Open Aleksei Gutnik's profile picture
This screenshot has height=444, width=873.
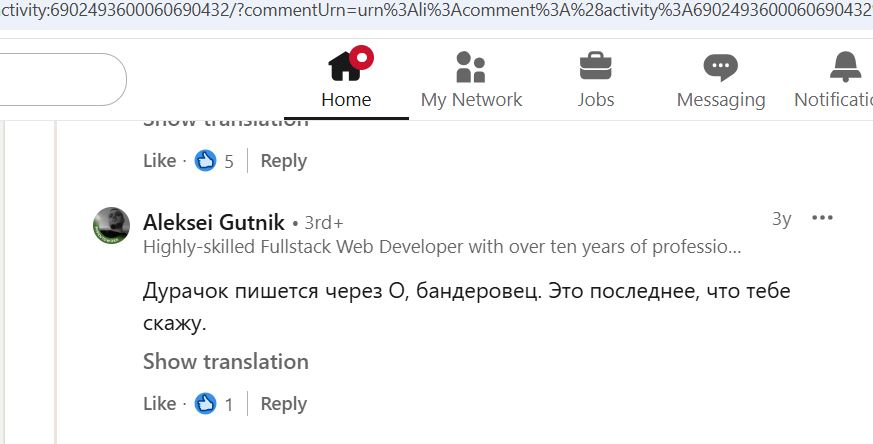[112, 225]
